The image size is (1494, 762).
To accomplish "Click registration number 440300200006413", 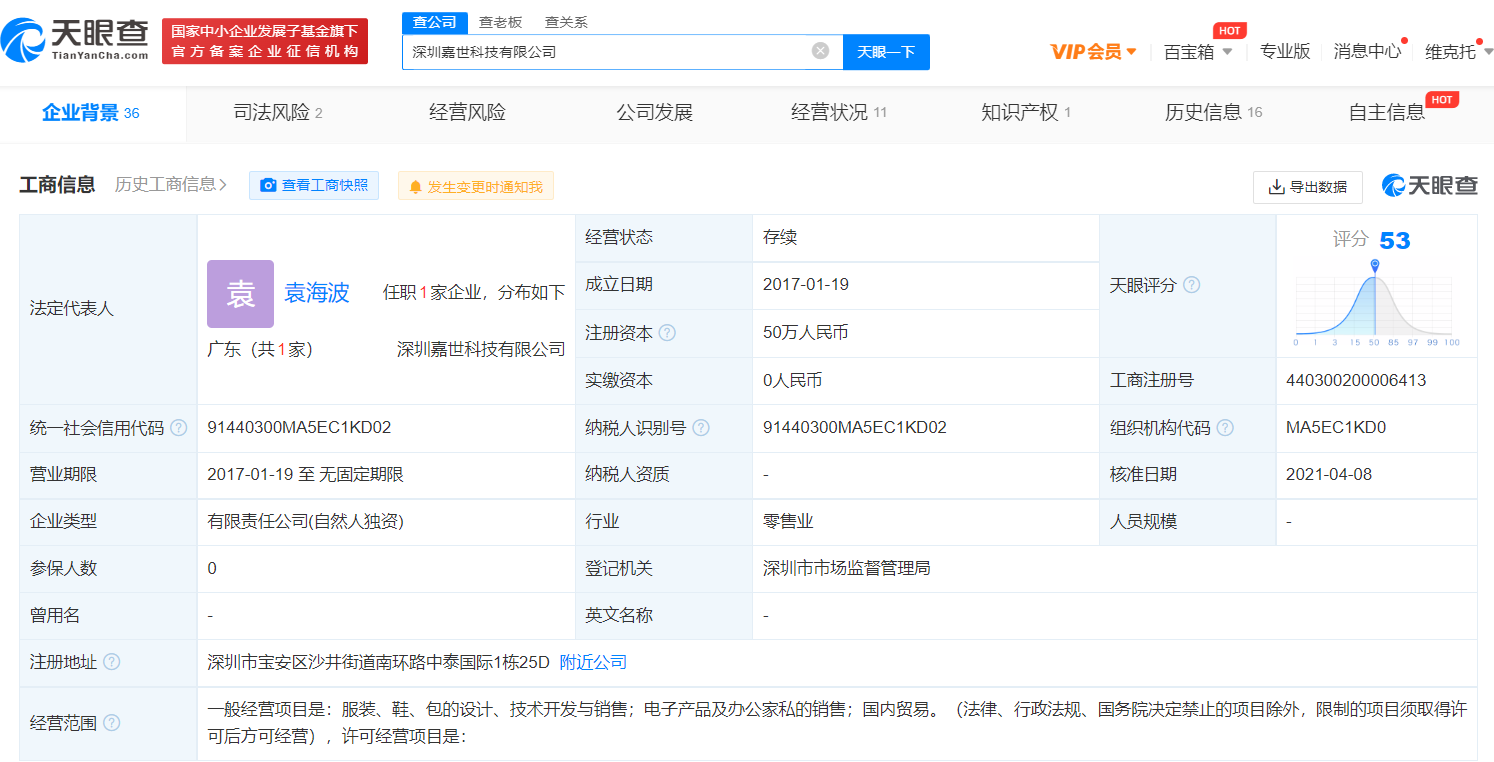I will [x=1356, y=381].
